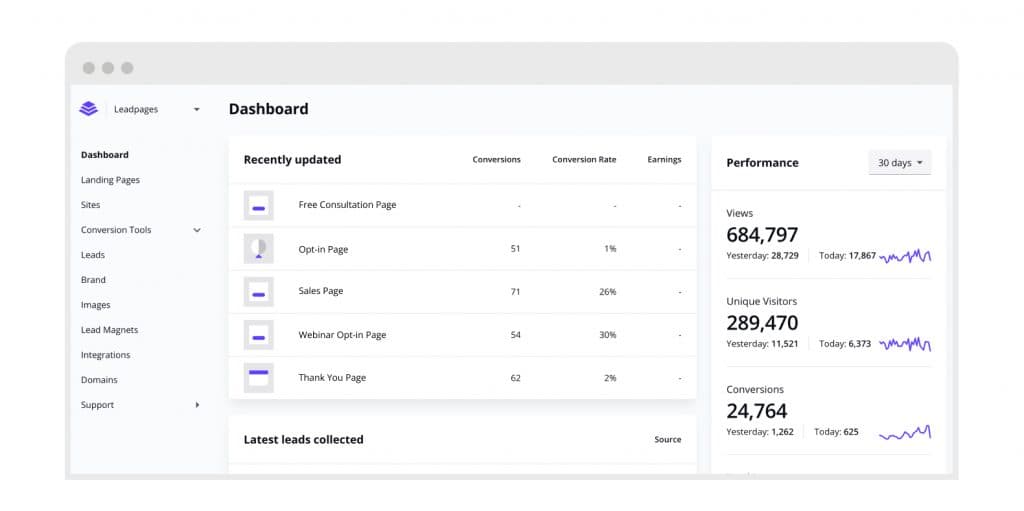Click Yesterday: 1,262 conversions stat
Viewport: 1024px width, 511px height.
(760, 432)
